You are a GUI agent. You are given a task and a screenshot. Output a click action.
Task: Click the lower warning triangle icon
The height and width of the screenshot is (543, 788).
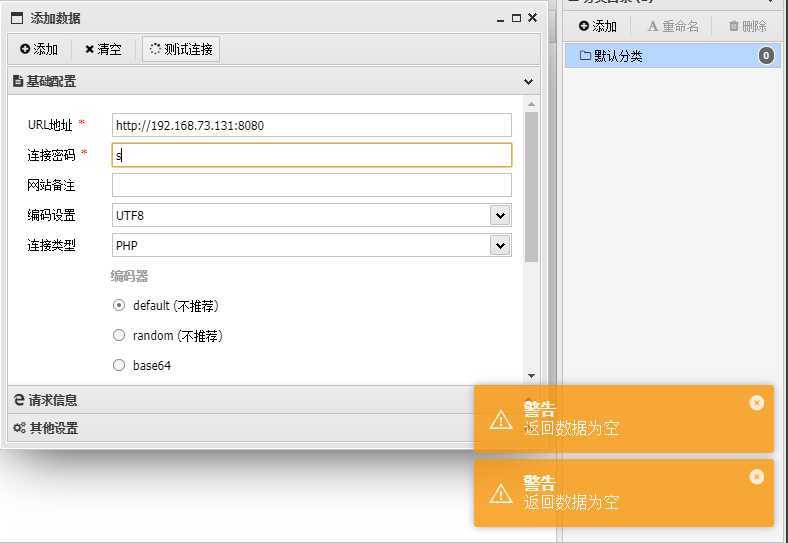(501, 493)
